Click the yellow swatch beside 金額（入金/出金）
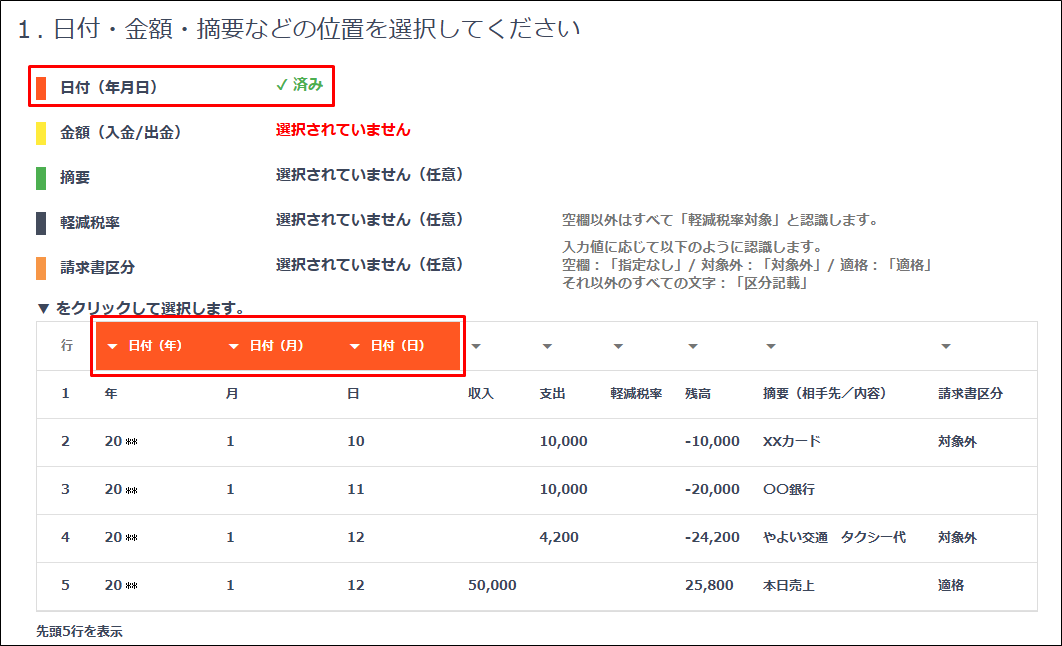The height and width of the screenshot is (646, 1062). click(41, 133)
